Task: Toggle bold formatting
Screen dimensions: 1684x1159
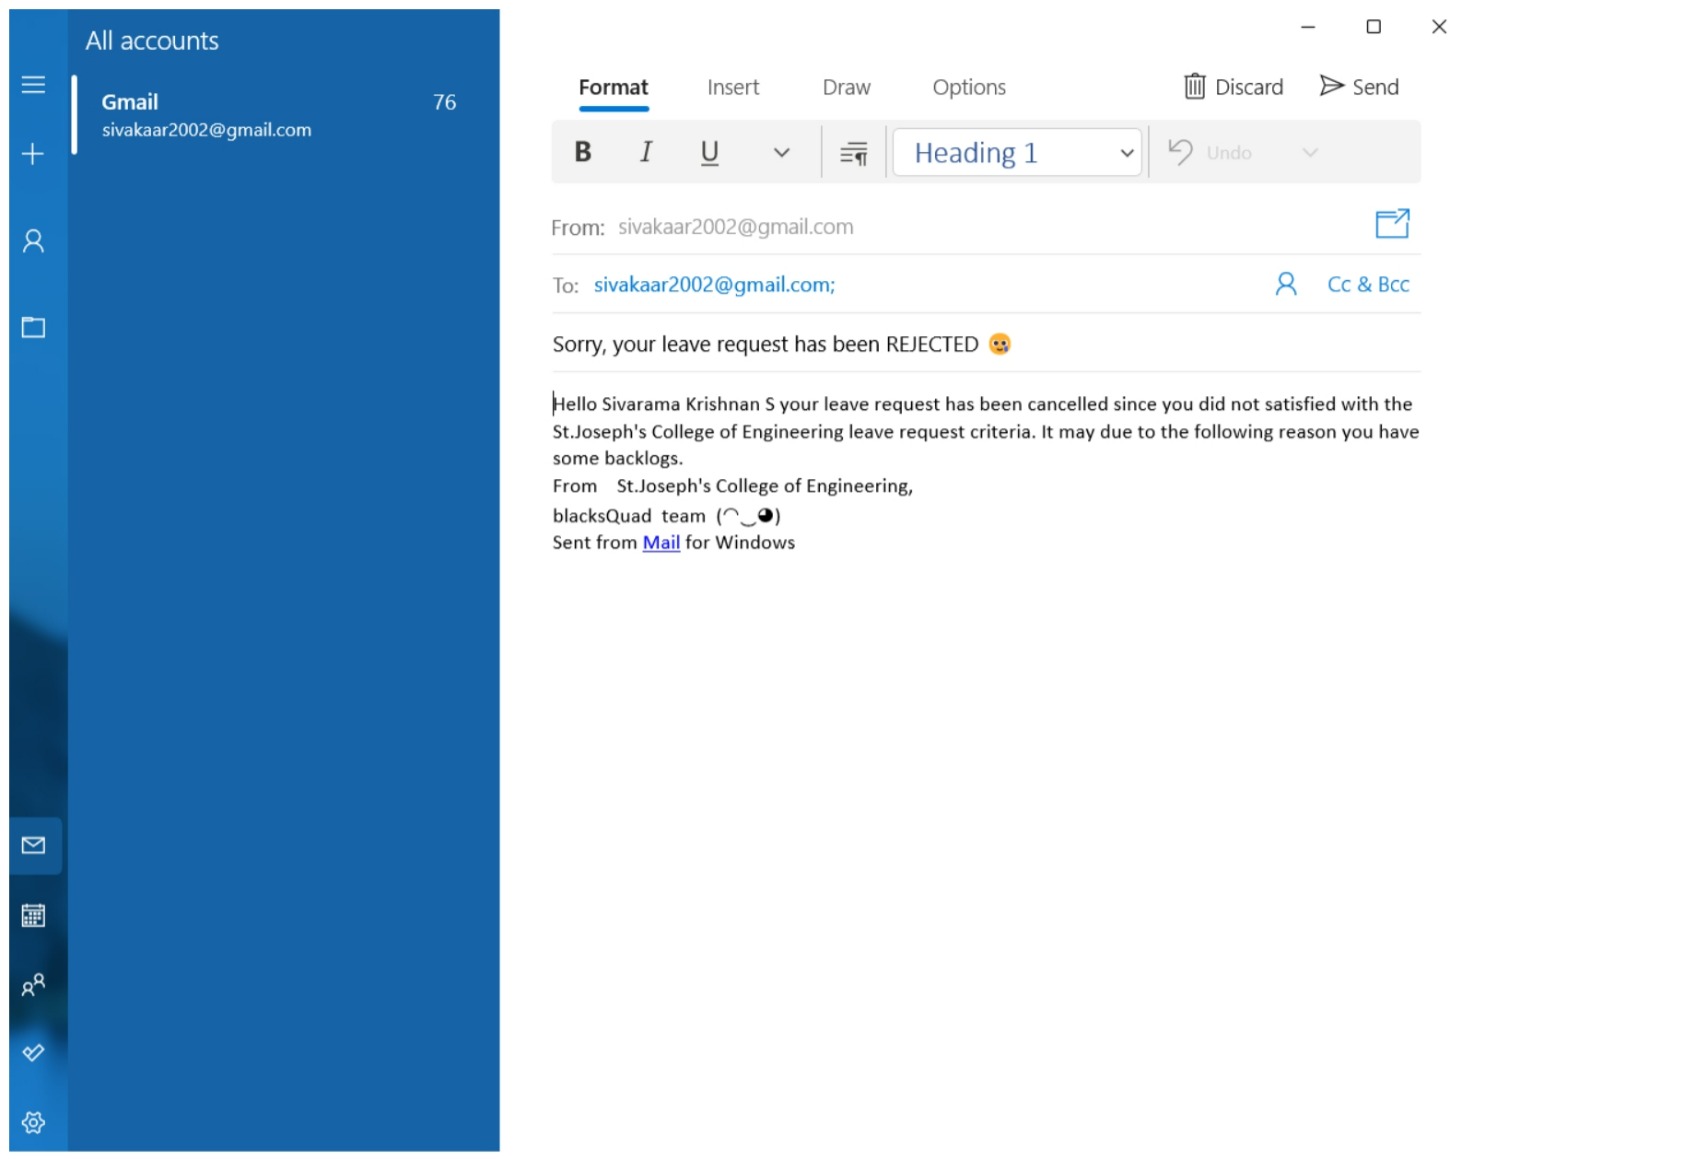Action: click(x=583, y=152)
